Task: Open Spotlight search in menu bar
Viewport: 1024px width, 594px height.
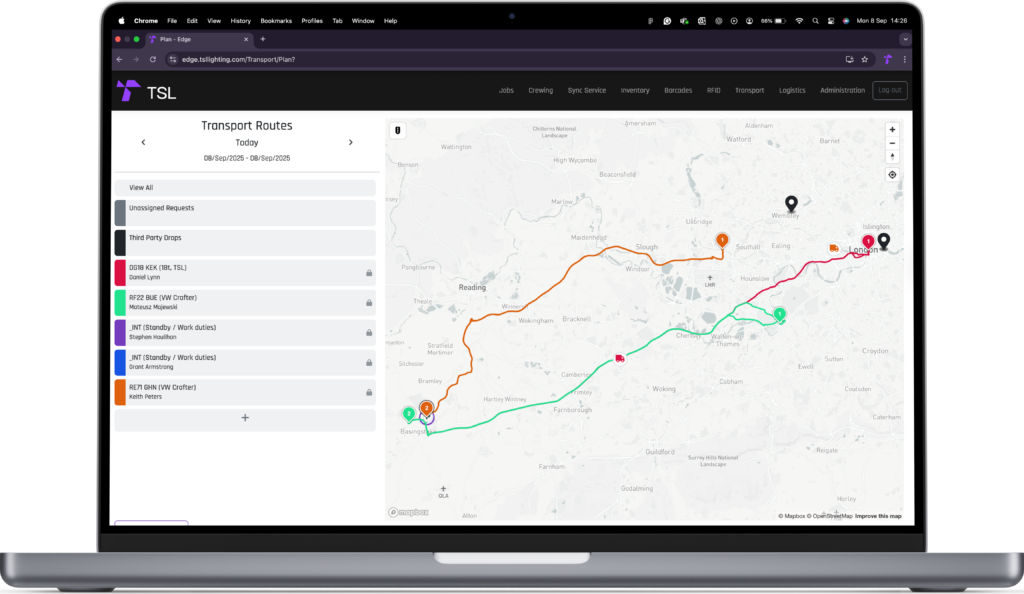Action: (815, 21)
